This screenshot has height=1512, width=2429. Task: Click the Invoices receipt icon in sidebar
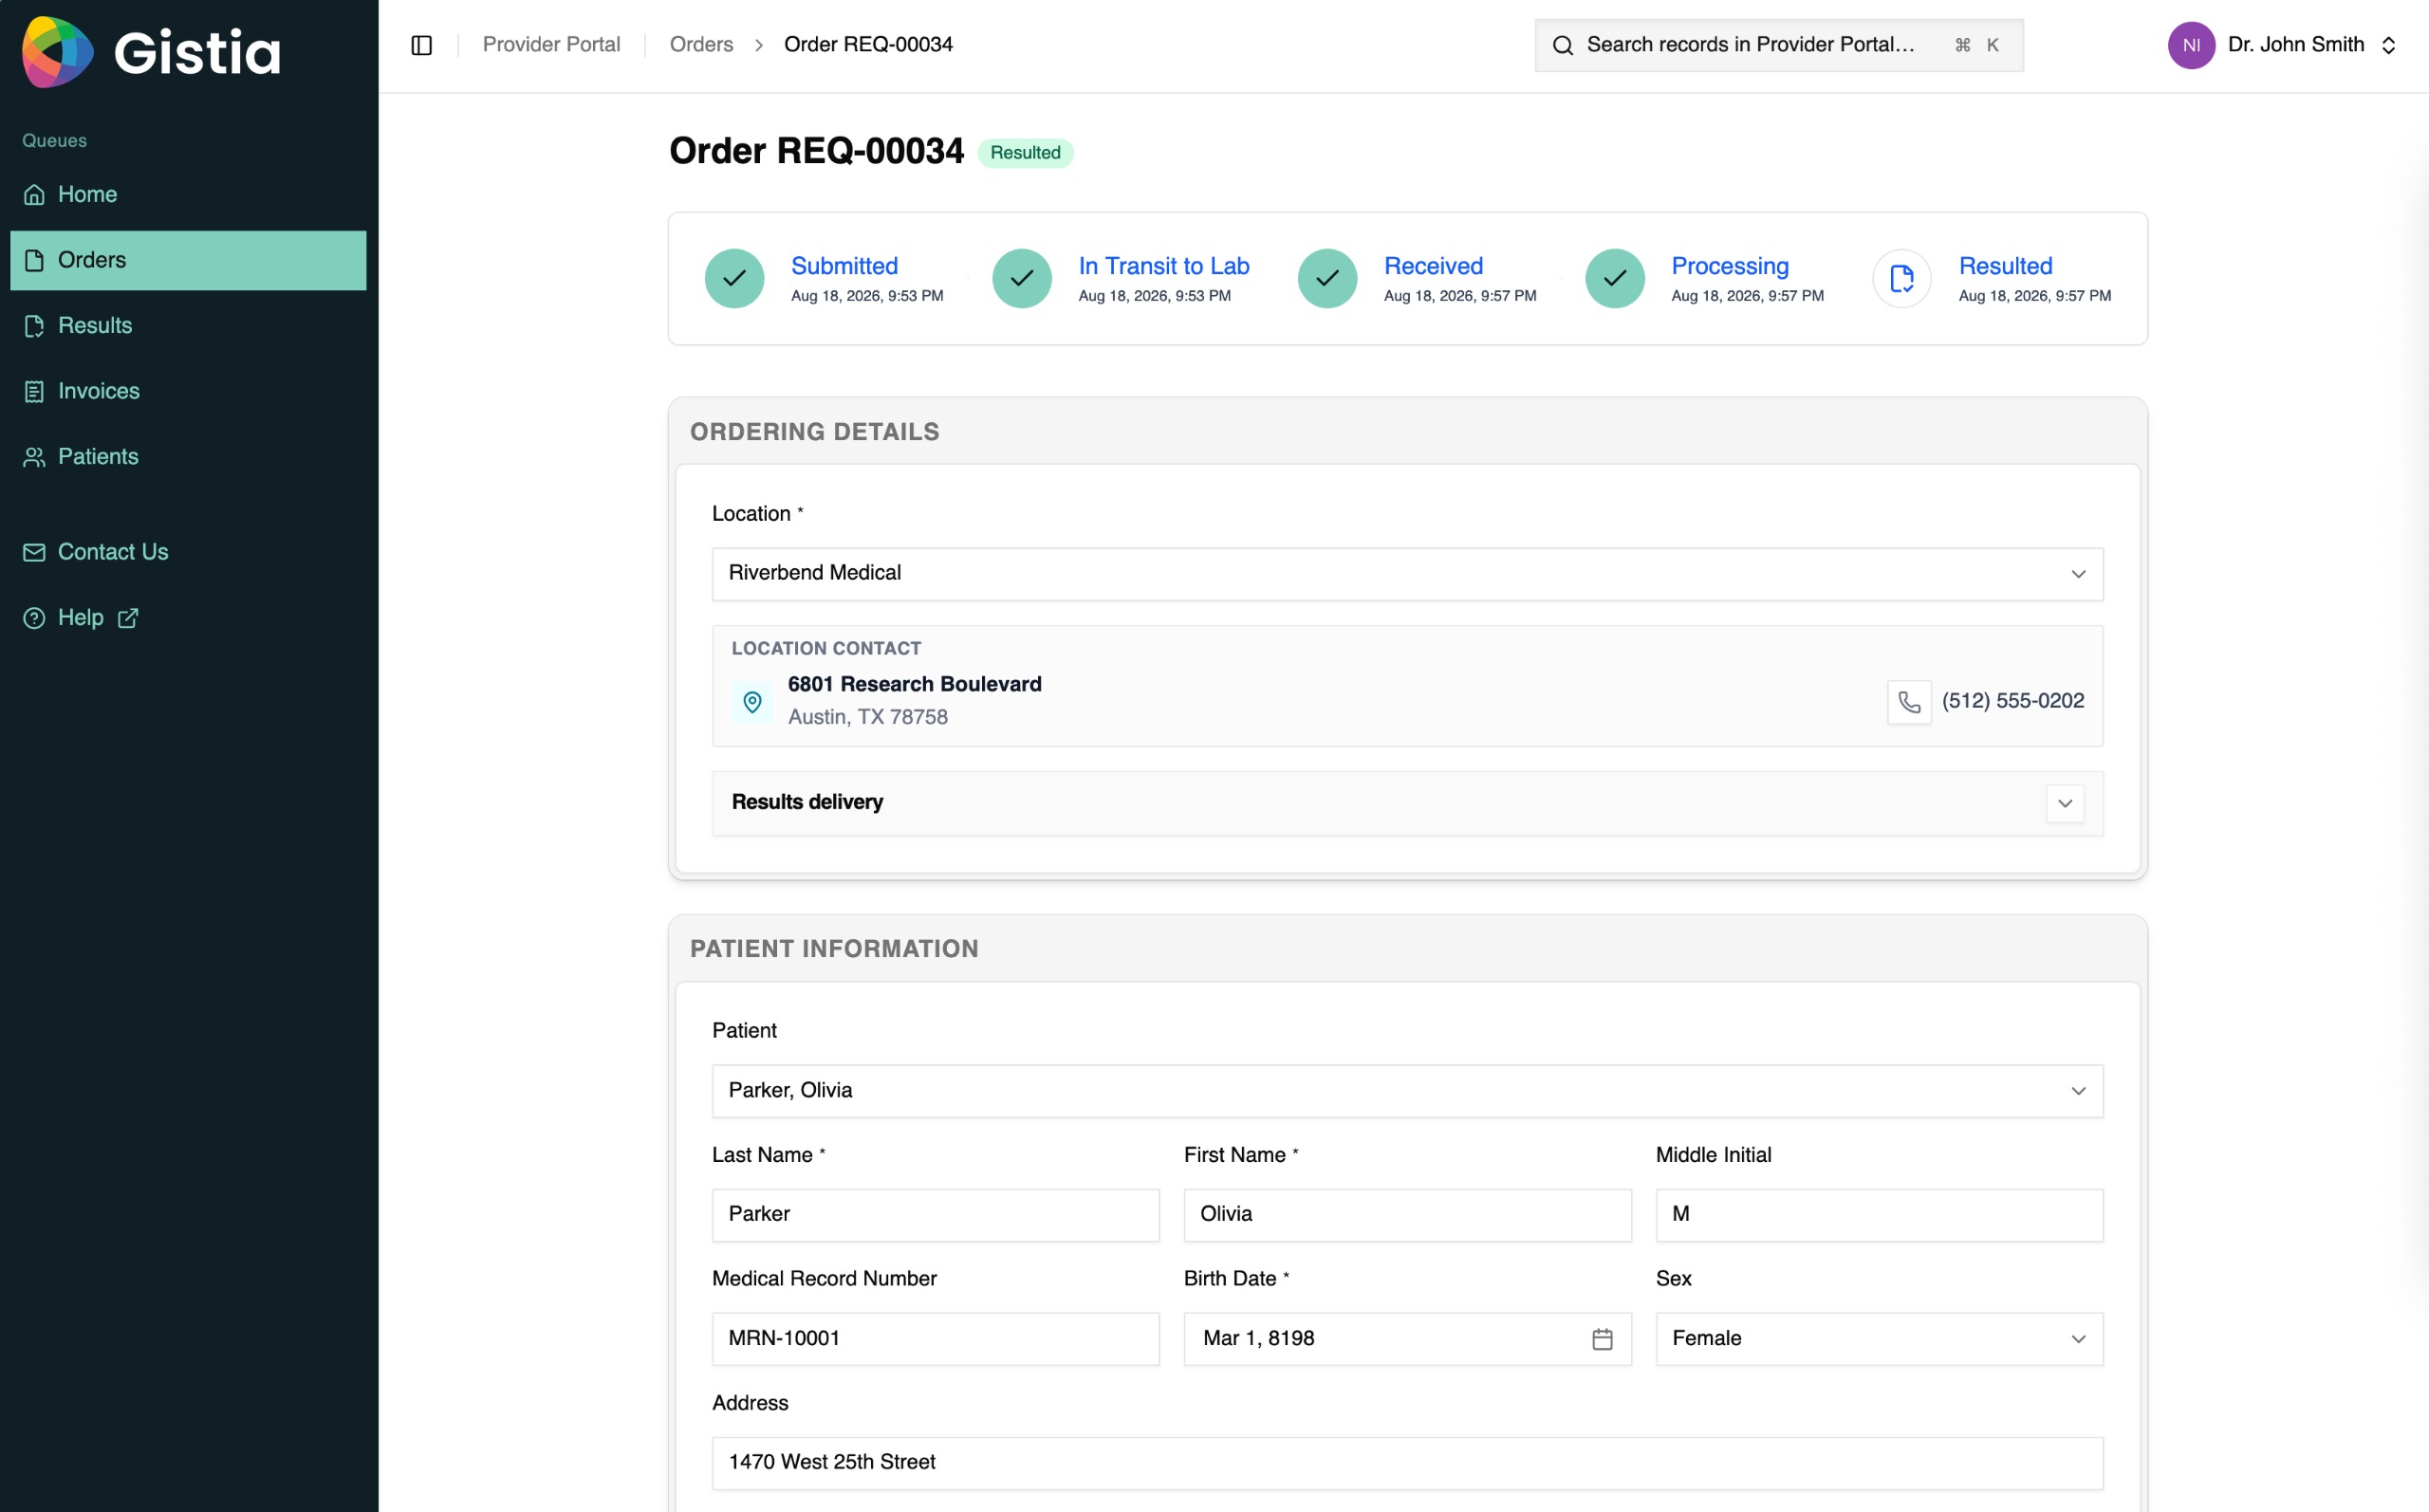(34, 392)
